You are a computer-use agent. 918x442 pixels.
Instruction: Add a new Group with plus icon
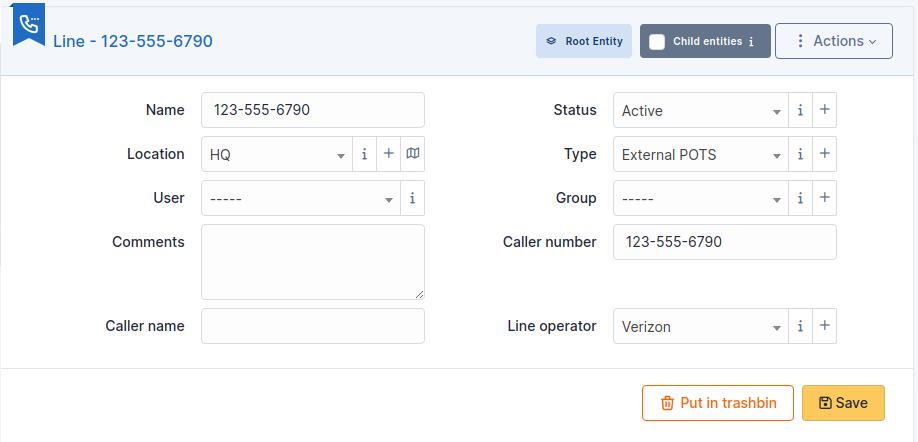click(x=824, y=198)
